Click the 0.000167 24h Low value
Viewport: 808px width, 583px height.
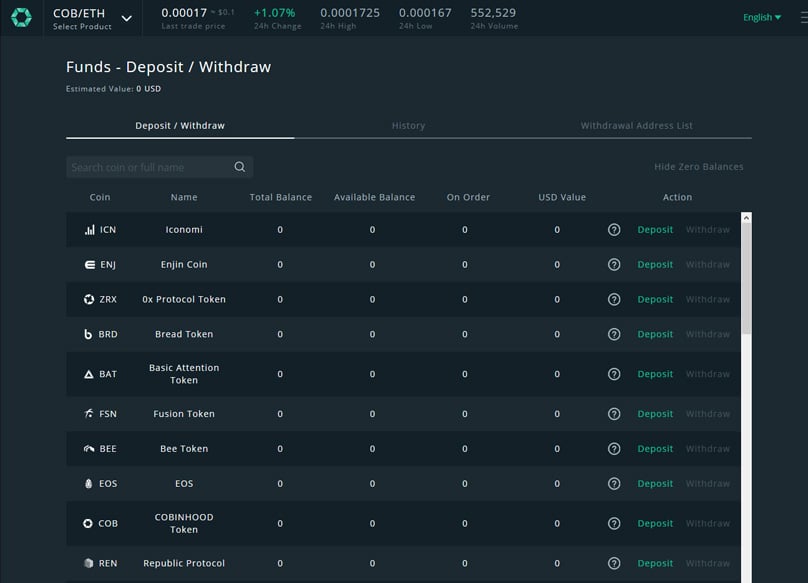(x=425, y=12)
